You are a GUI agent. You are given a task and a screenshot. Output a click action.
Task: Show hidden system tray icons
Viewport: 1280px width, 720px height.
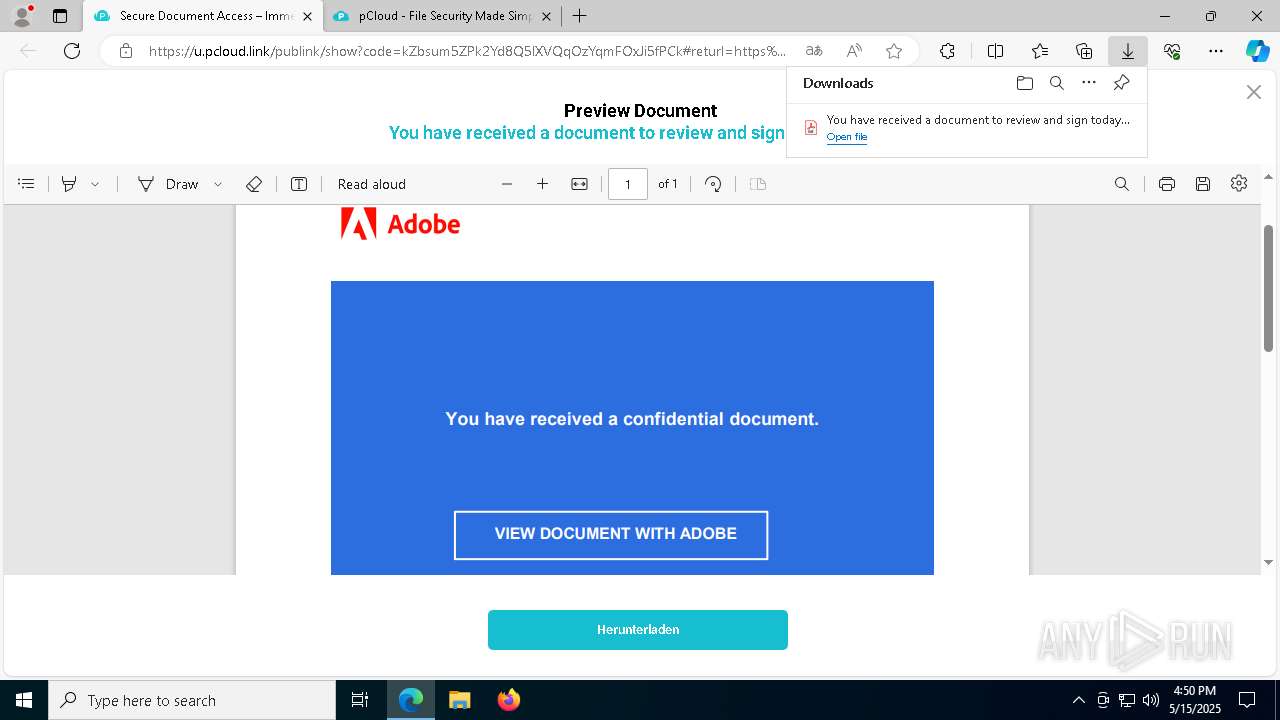pyautogui.click(x=1078, y=700)
